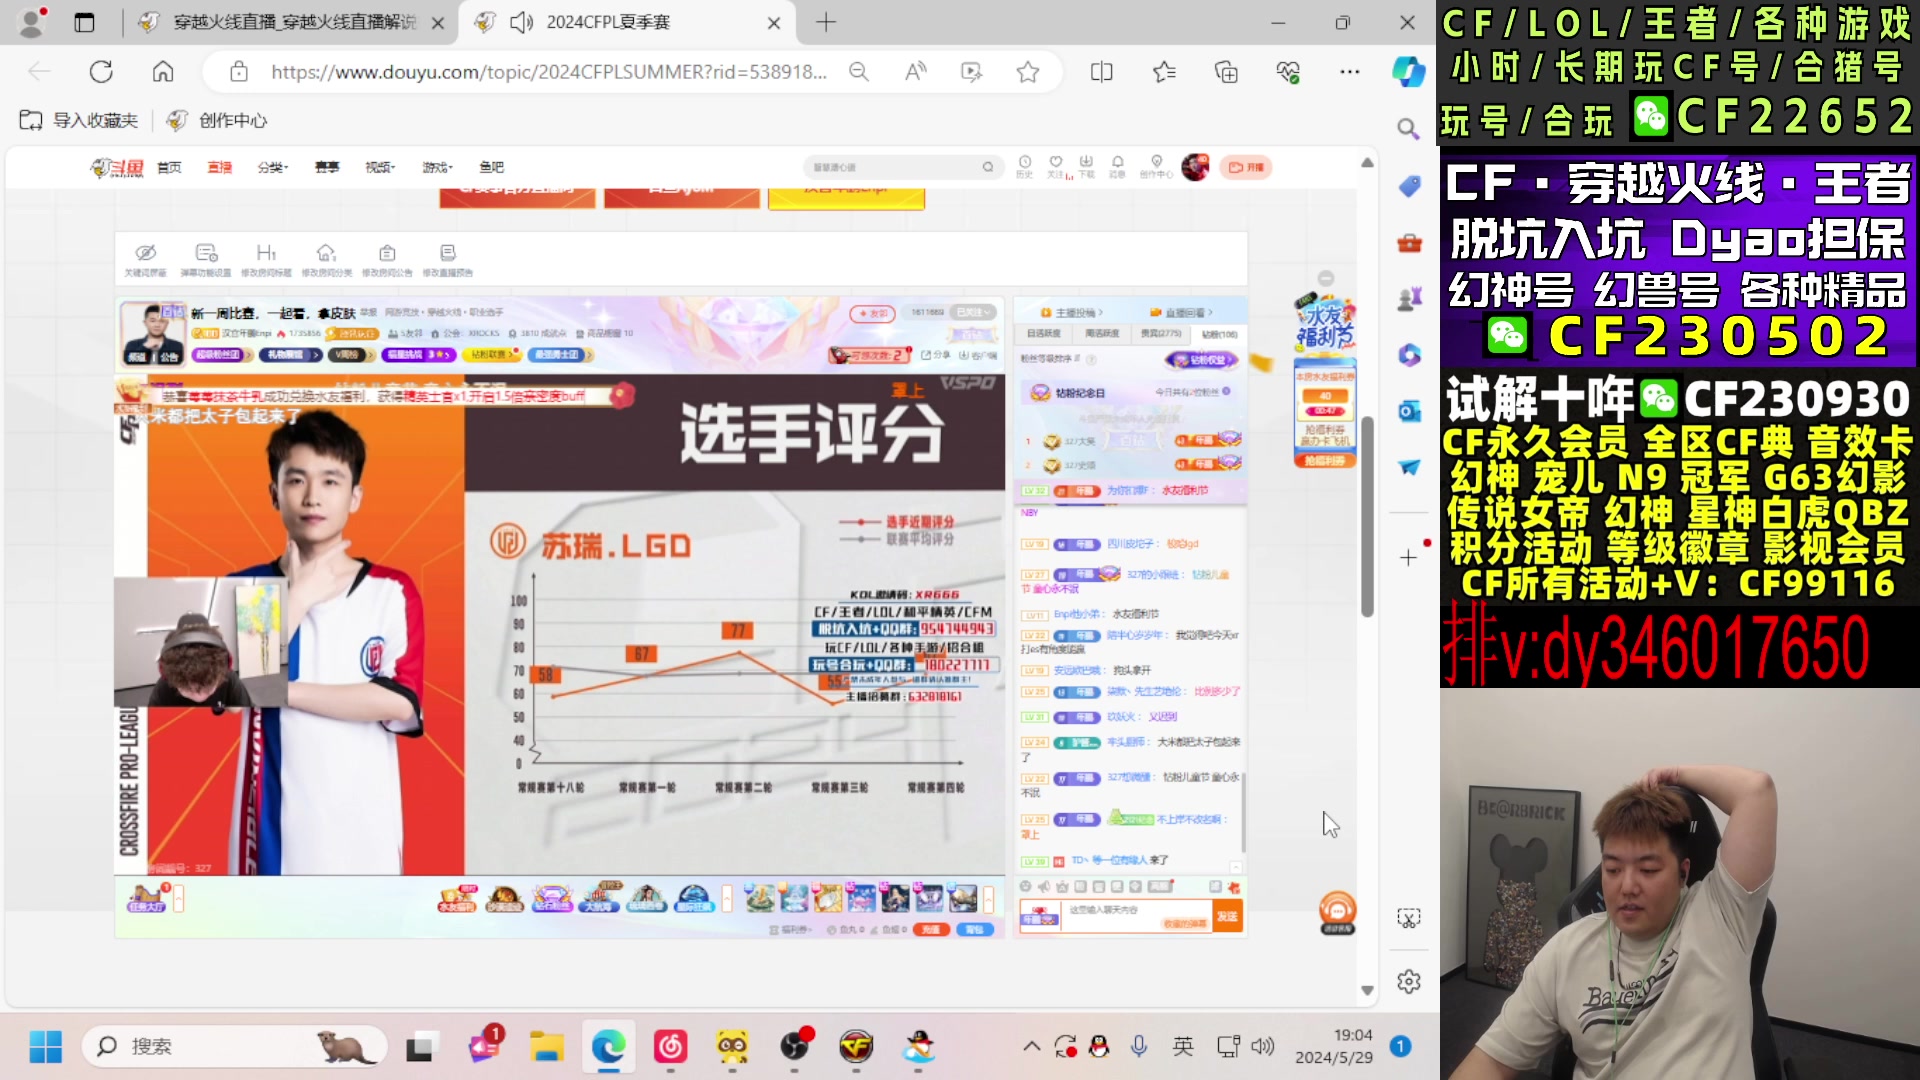Switch to the diamond fans tab
The width and height of the screenshot is (1920, 1080).
tap(1219, 333)
